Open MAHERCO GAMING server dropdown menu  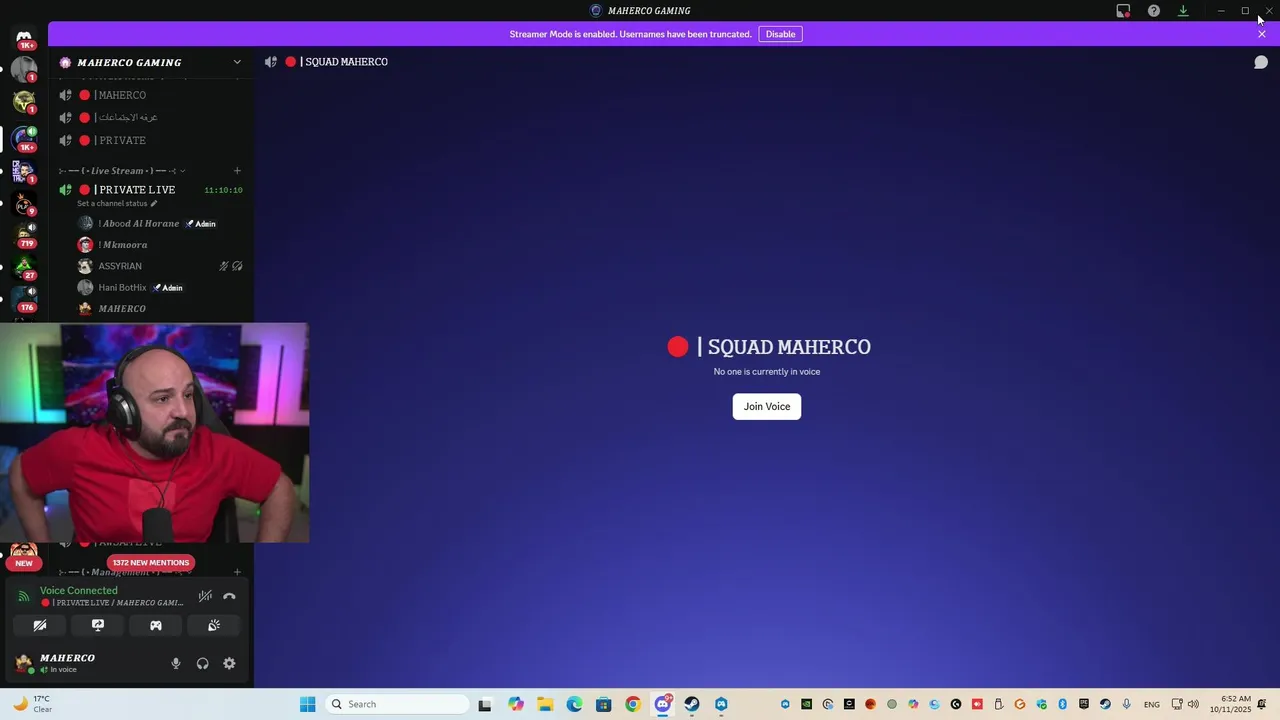click(237, 62)
